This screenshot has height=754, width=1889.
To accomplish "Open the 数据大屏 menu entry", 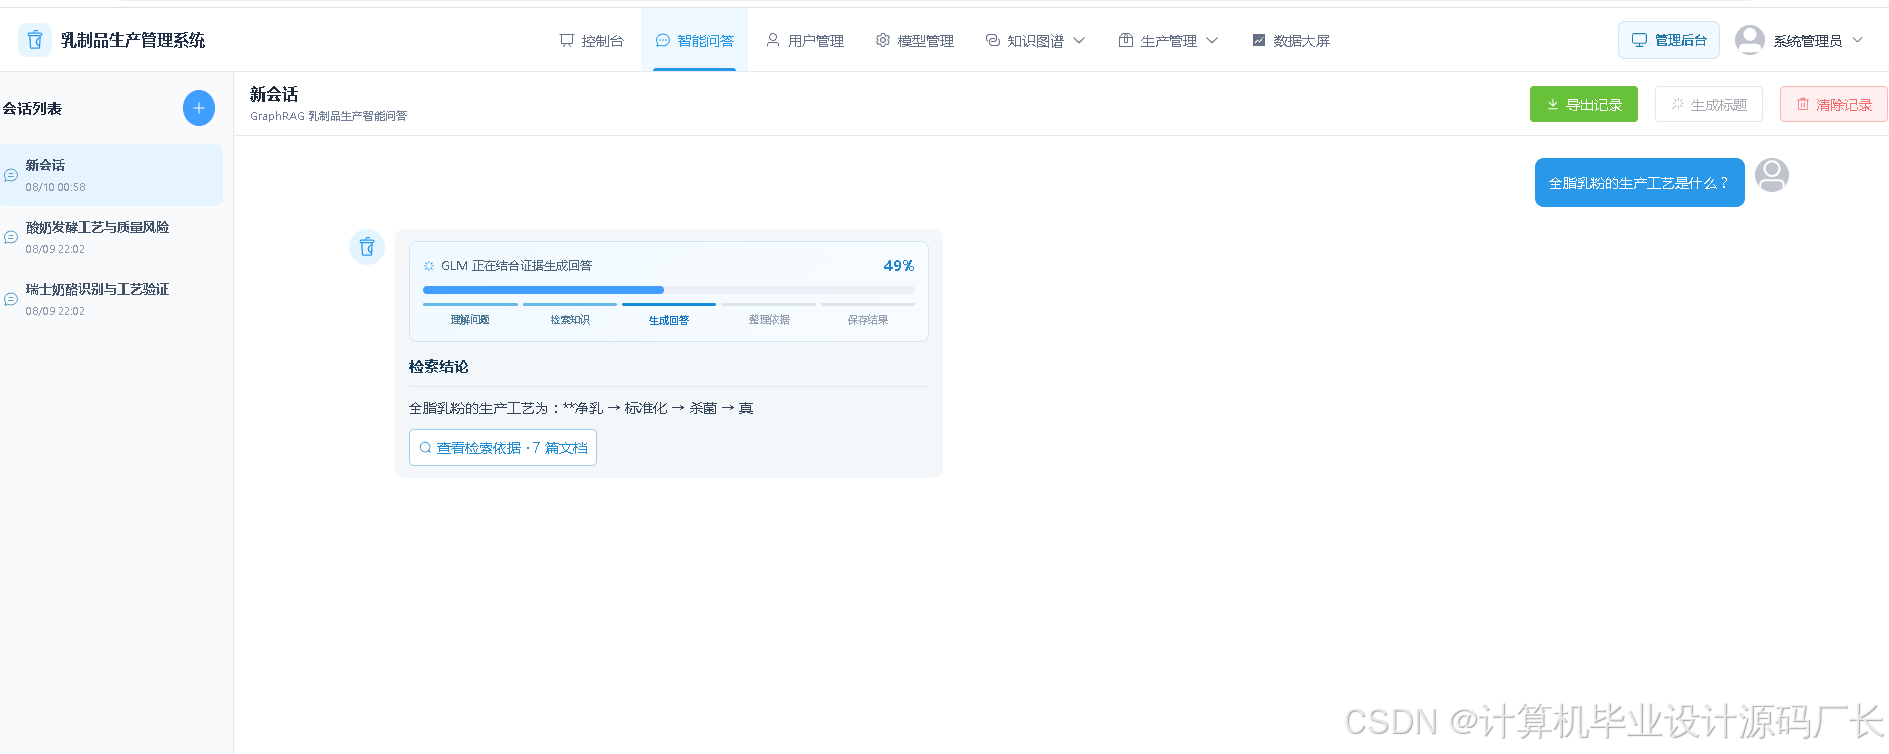I will pyautogui.click(x=1291, y=40).
